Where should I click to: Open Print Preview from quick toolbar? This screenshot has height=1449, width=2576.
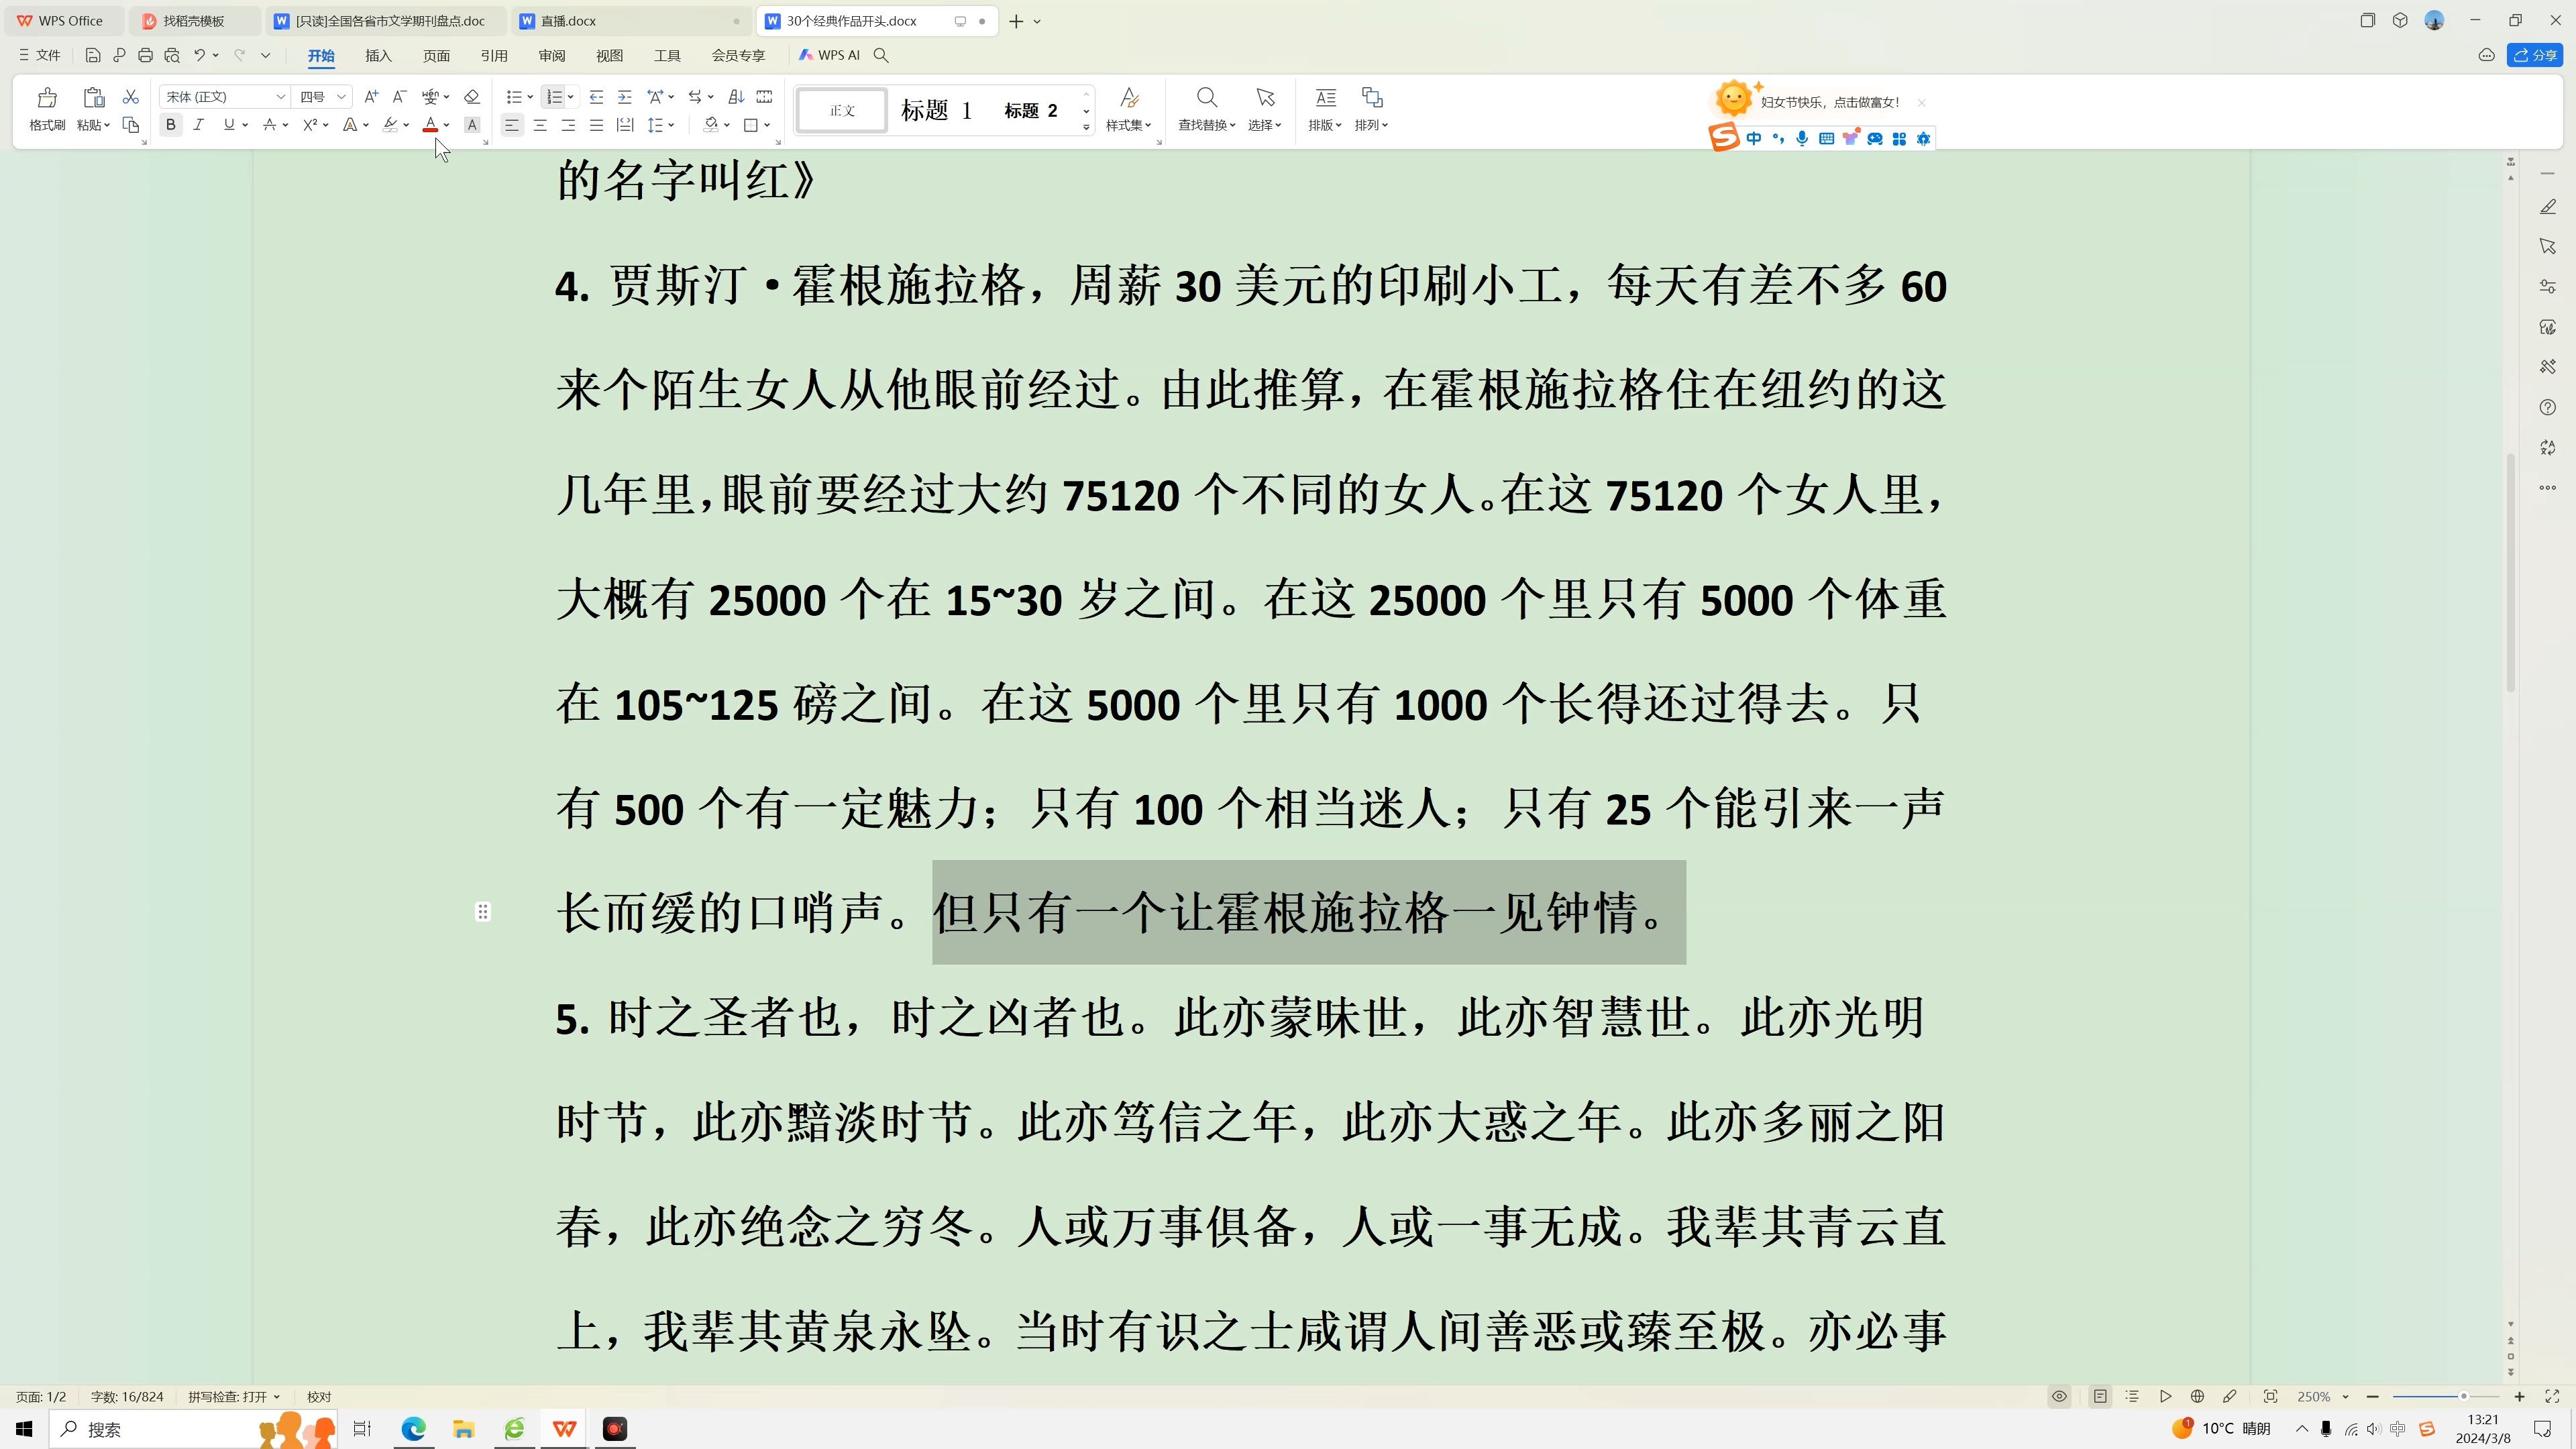(x=172, y=55)
